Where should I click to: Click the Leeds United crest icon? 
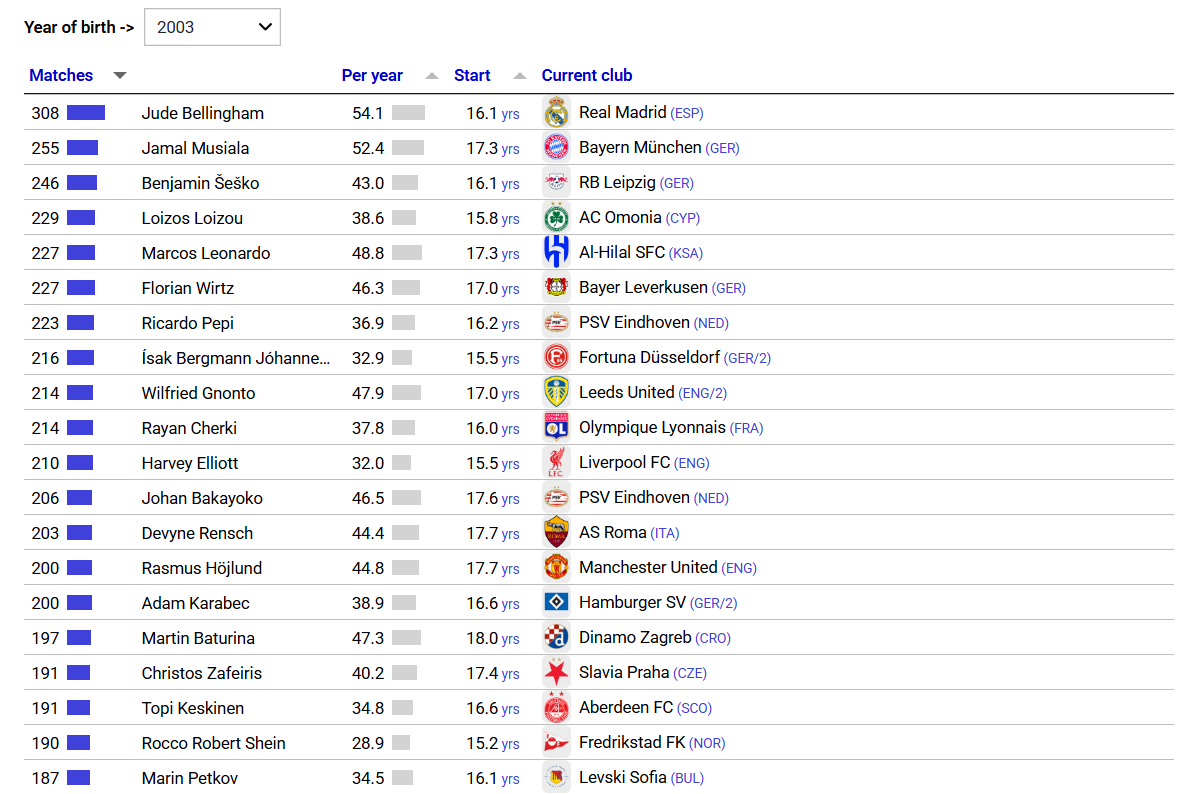[556, 392]
